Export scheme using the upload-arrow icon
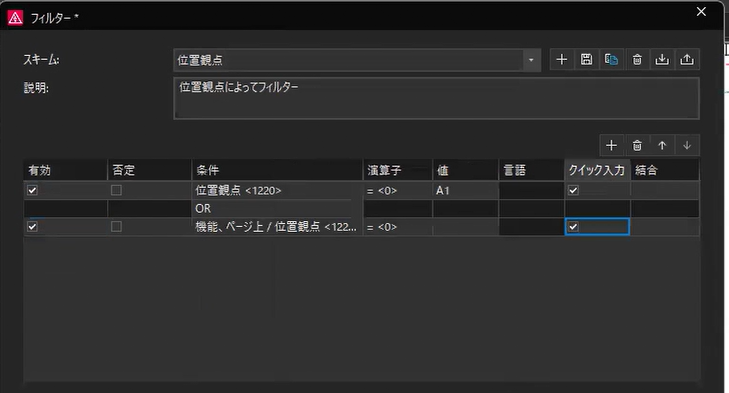 [x=687, y=60]
